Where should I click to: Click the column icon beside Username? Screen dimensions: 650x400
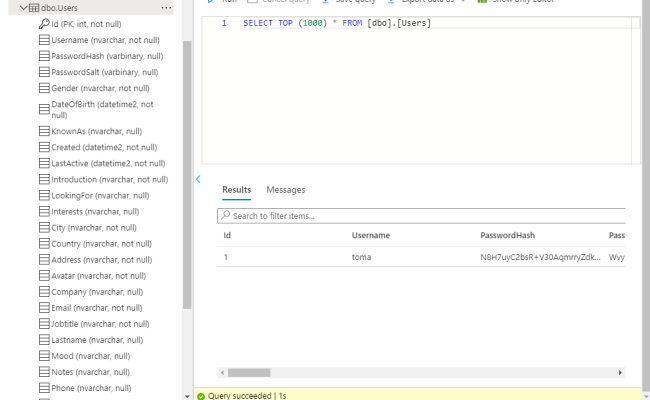[x=44, y=40]
